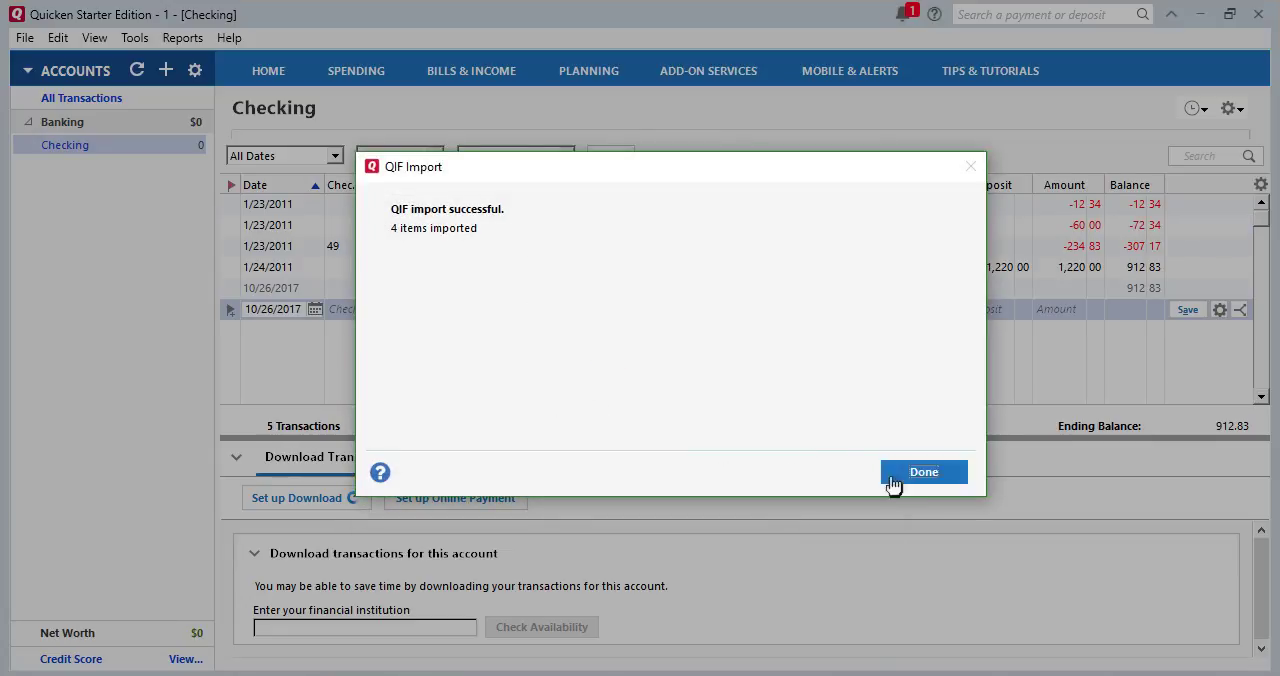Open TIPS & TUTORIALS tab

coord(990,71)
